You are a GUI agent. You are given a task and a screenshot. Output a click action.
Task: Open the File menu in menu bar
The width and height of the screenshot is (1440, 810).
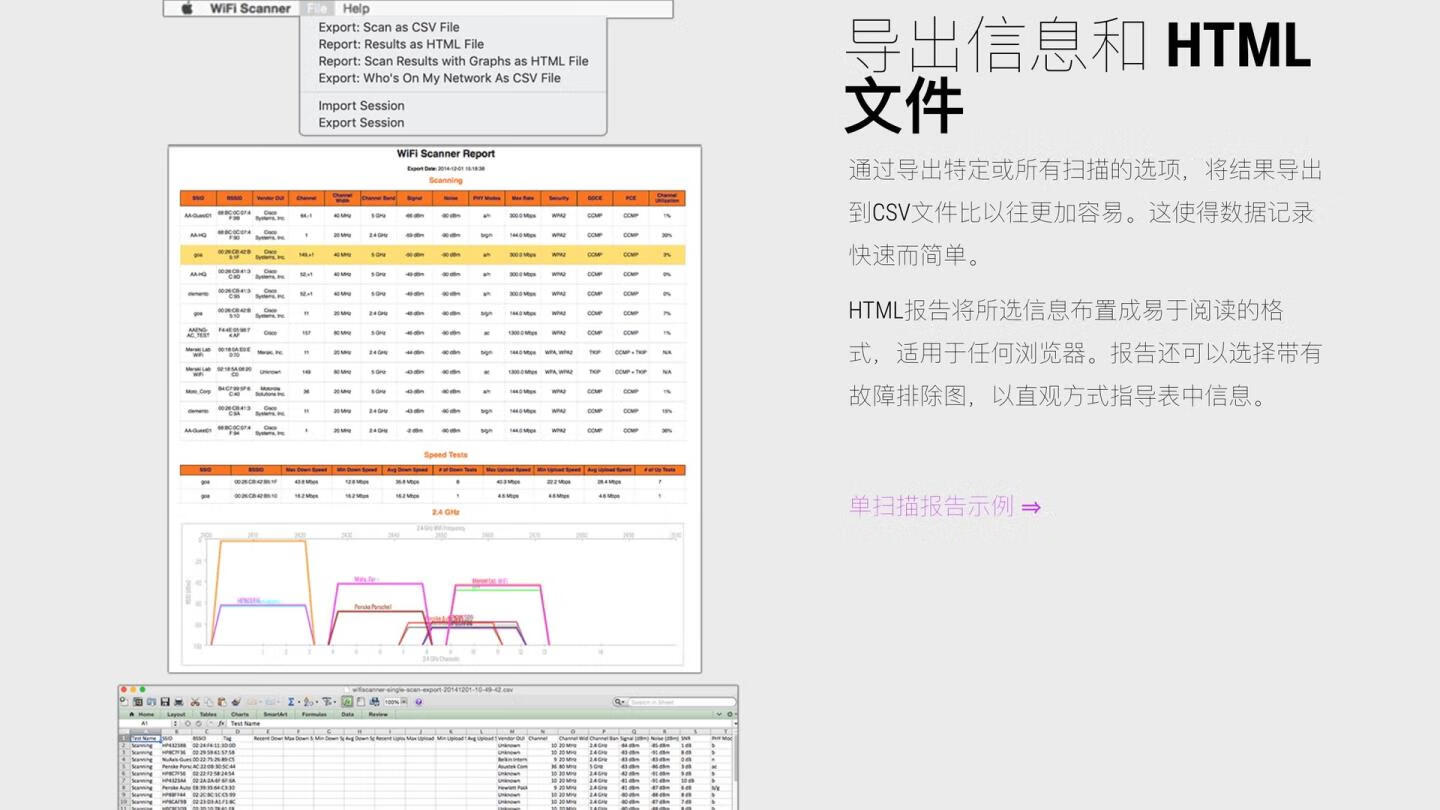(317, 8)
